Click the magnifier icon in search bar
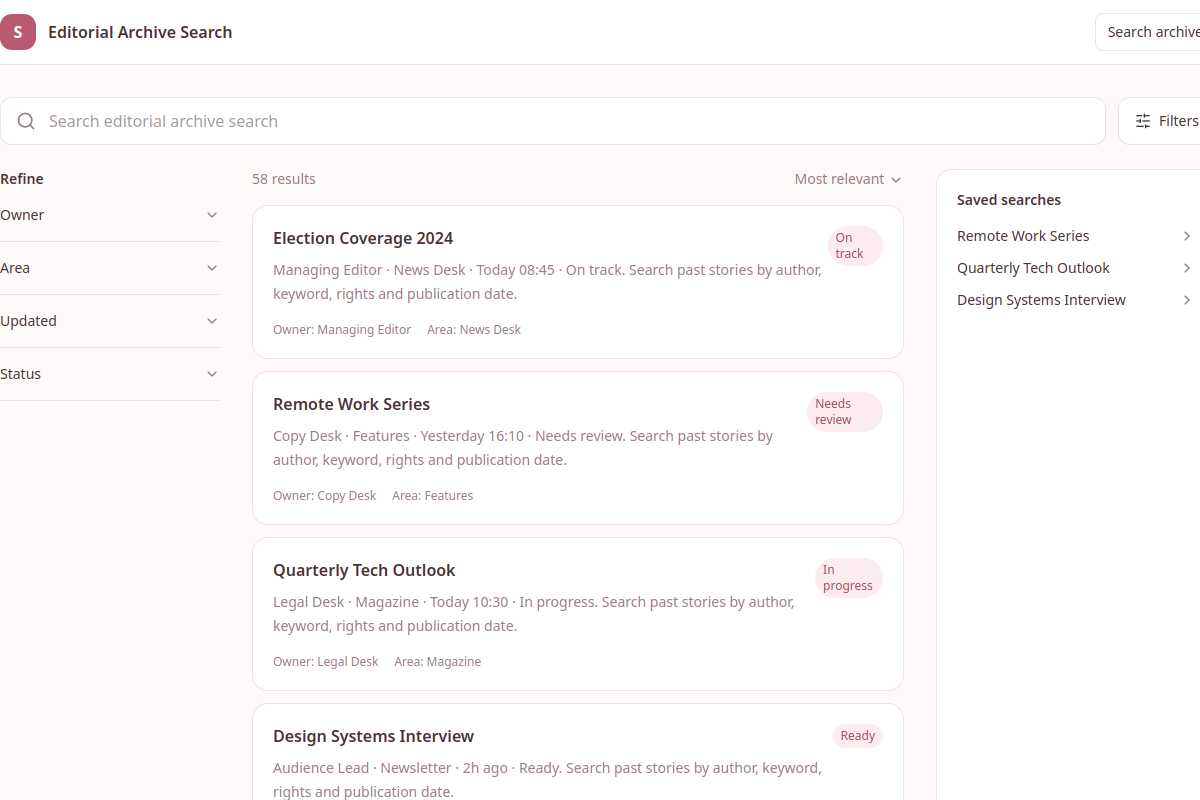 pos(26,121)
